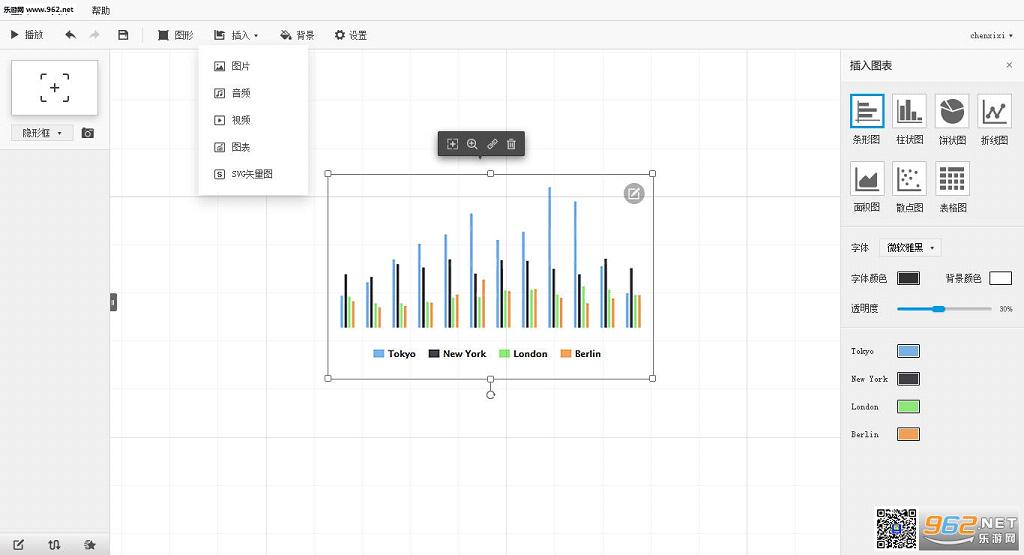
Task: Open Settings (设置) gear
Action: [351, 35]
